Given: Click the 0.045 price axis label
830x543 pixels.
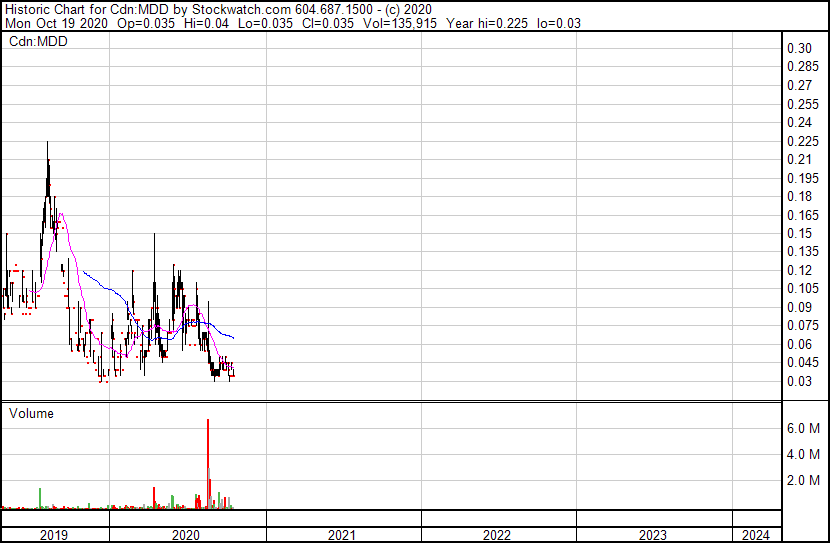Looking at the screenshot, I should (803, 363).
